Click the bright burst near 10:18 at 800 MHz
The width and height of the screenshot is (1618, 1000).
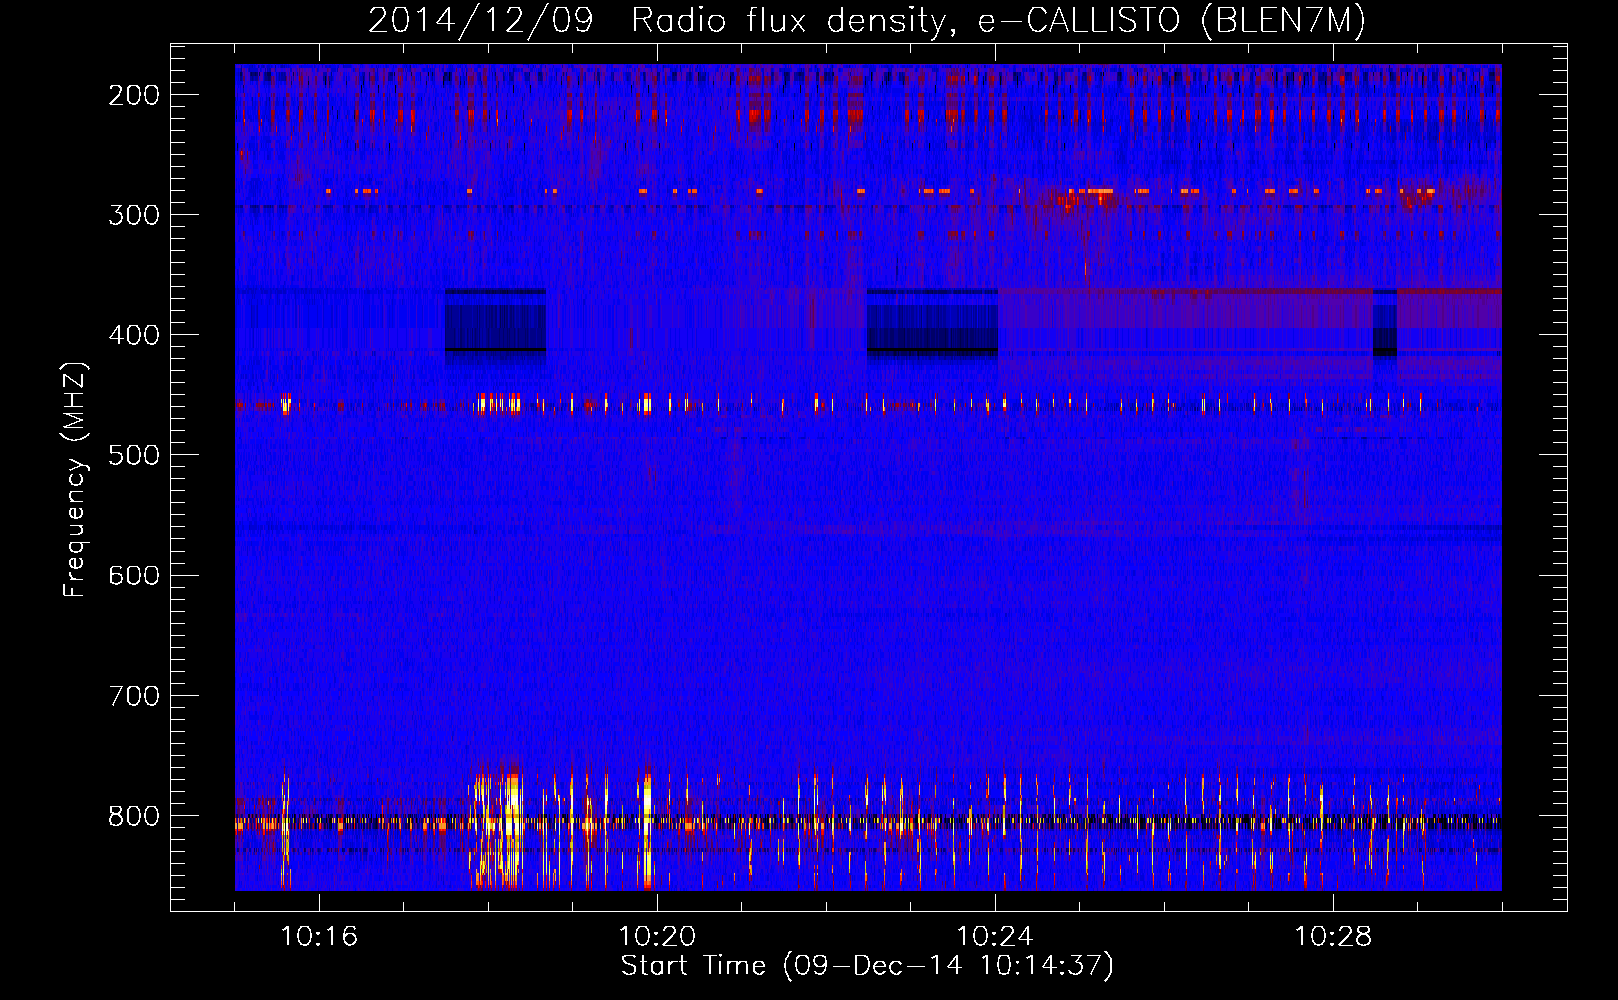tap(498, 825)
